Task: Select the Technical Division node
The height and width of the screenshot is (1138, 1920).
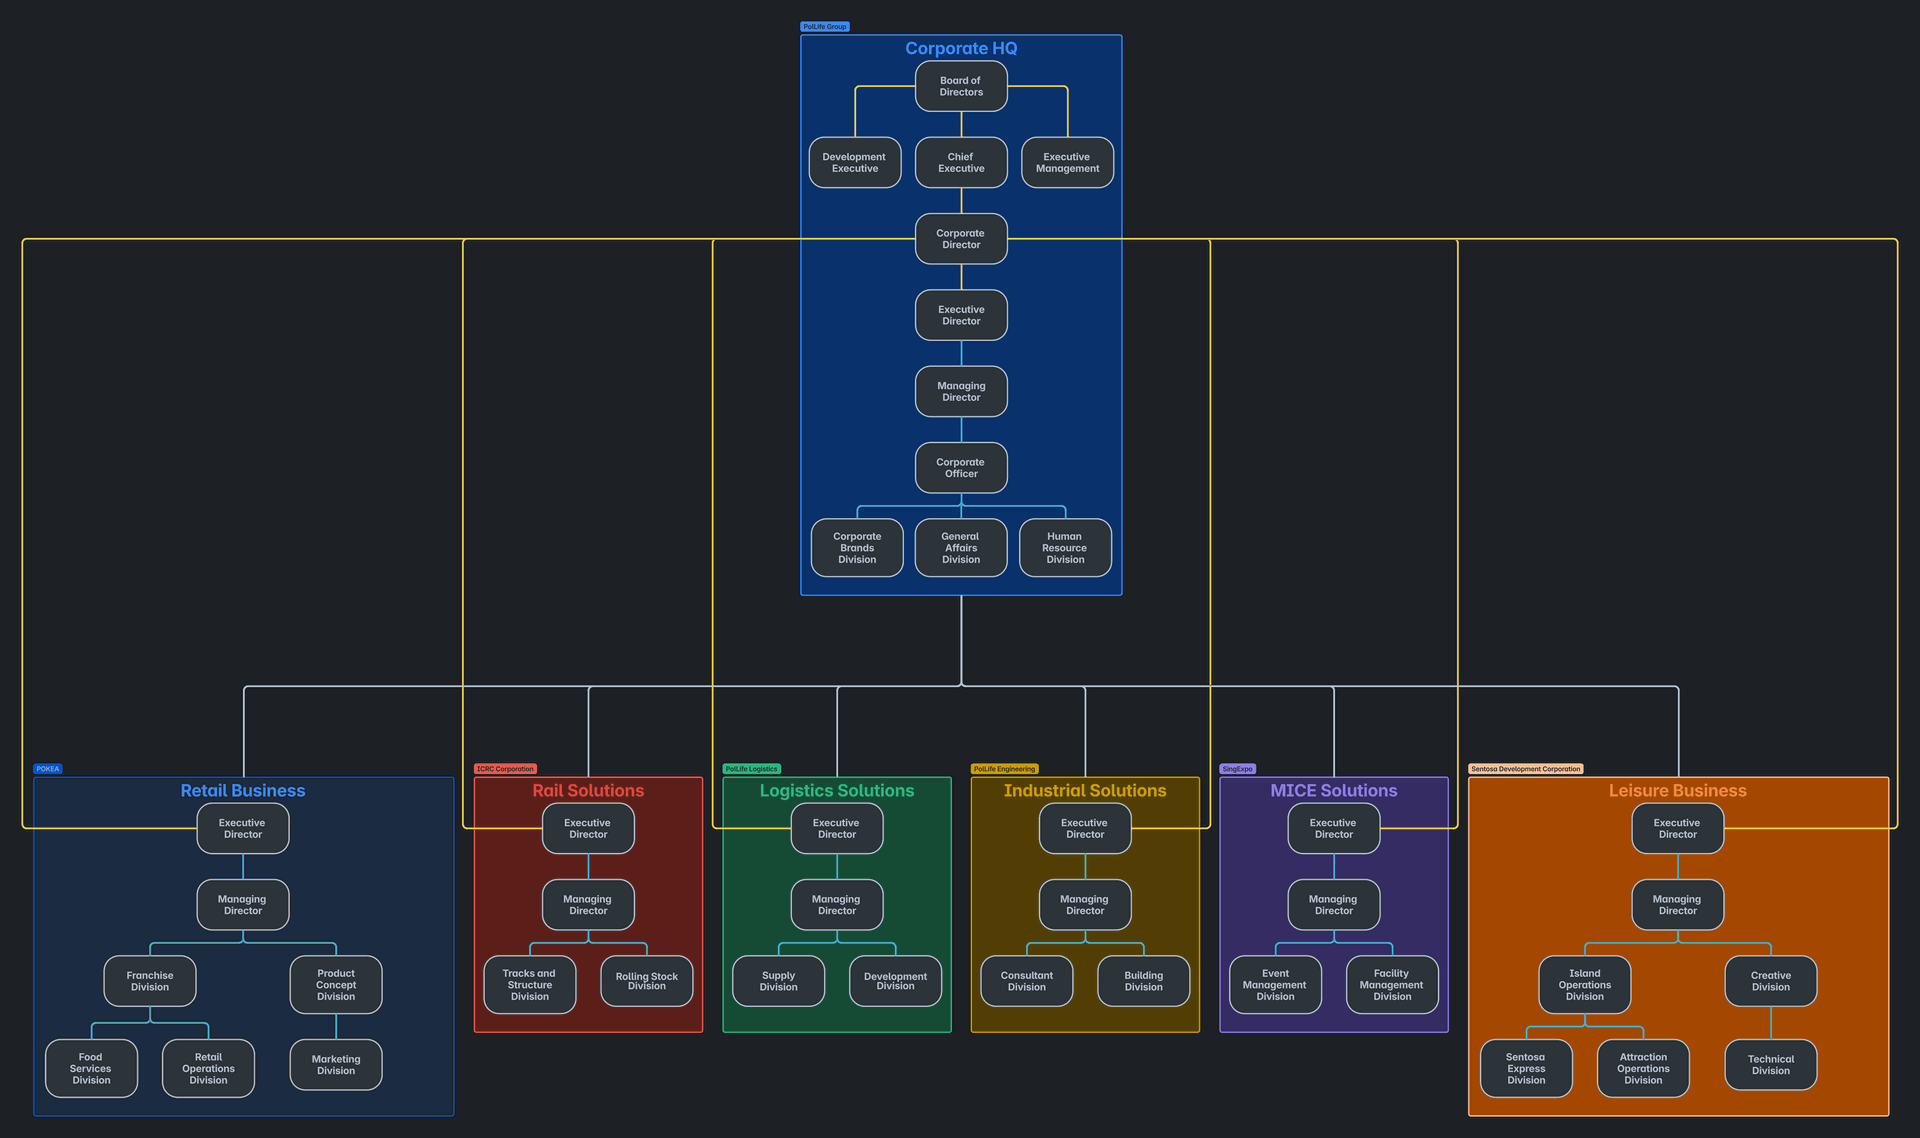Action: [1771, 1065]
